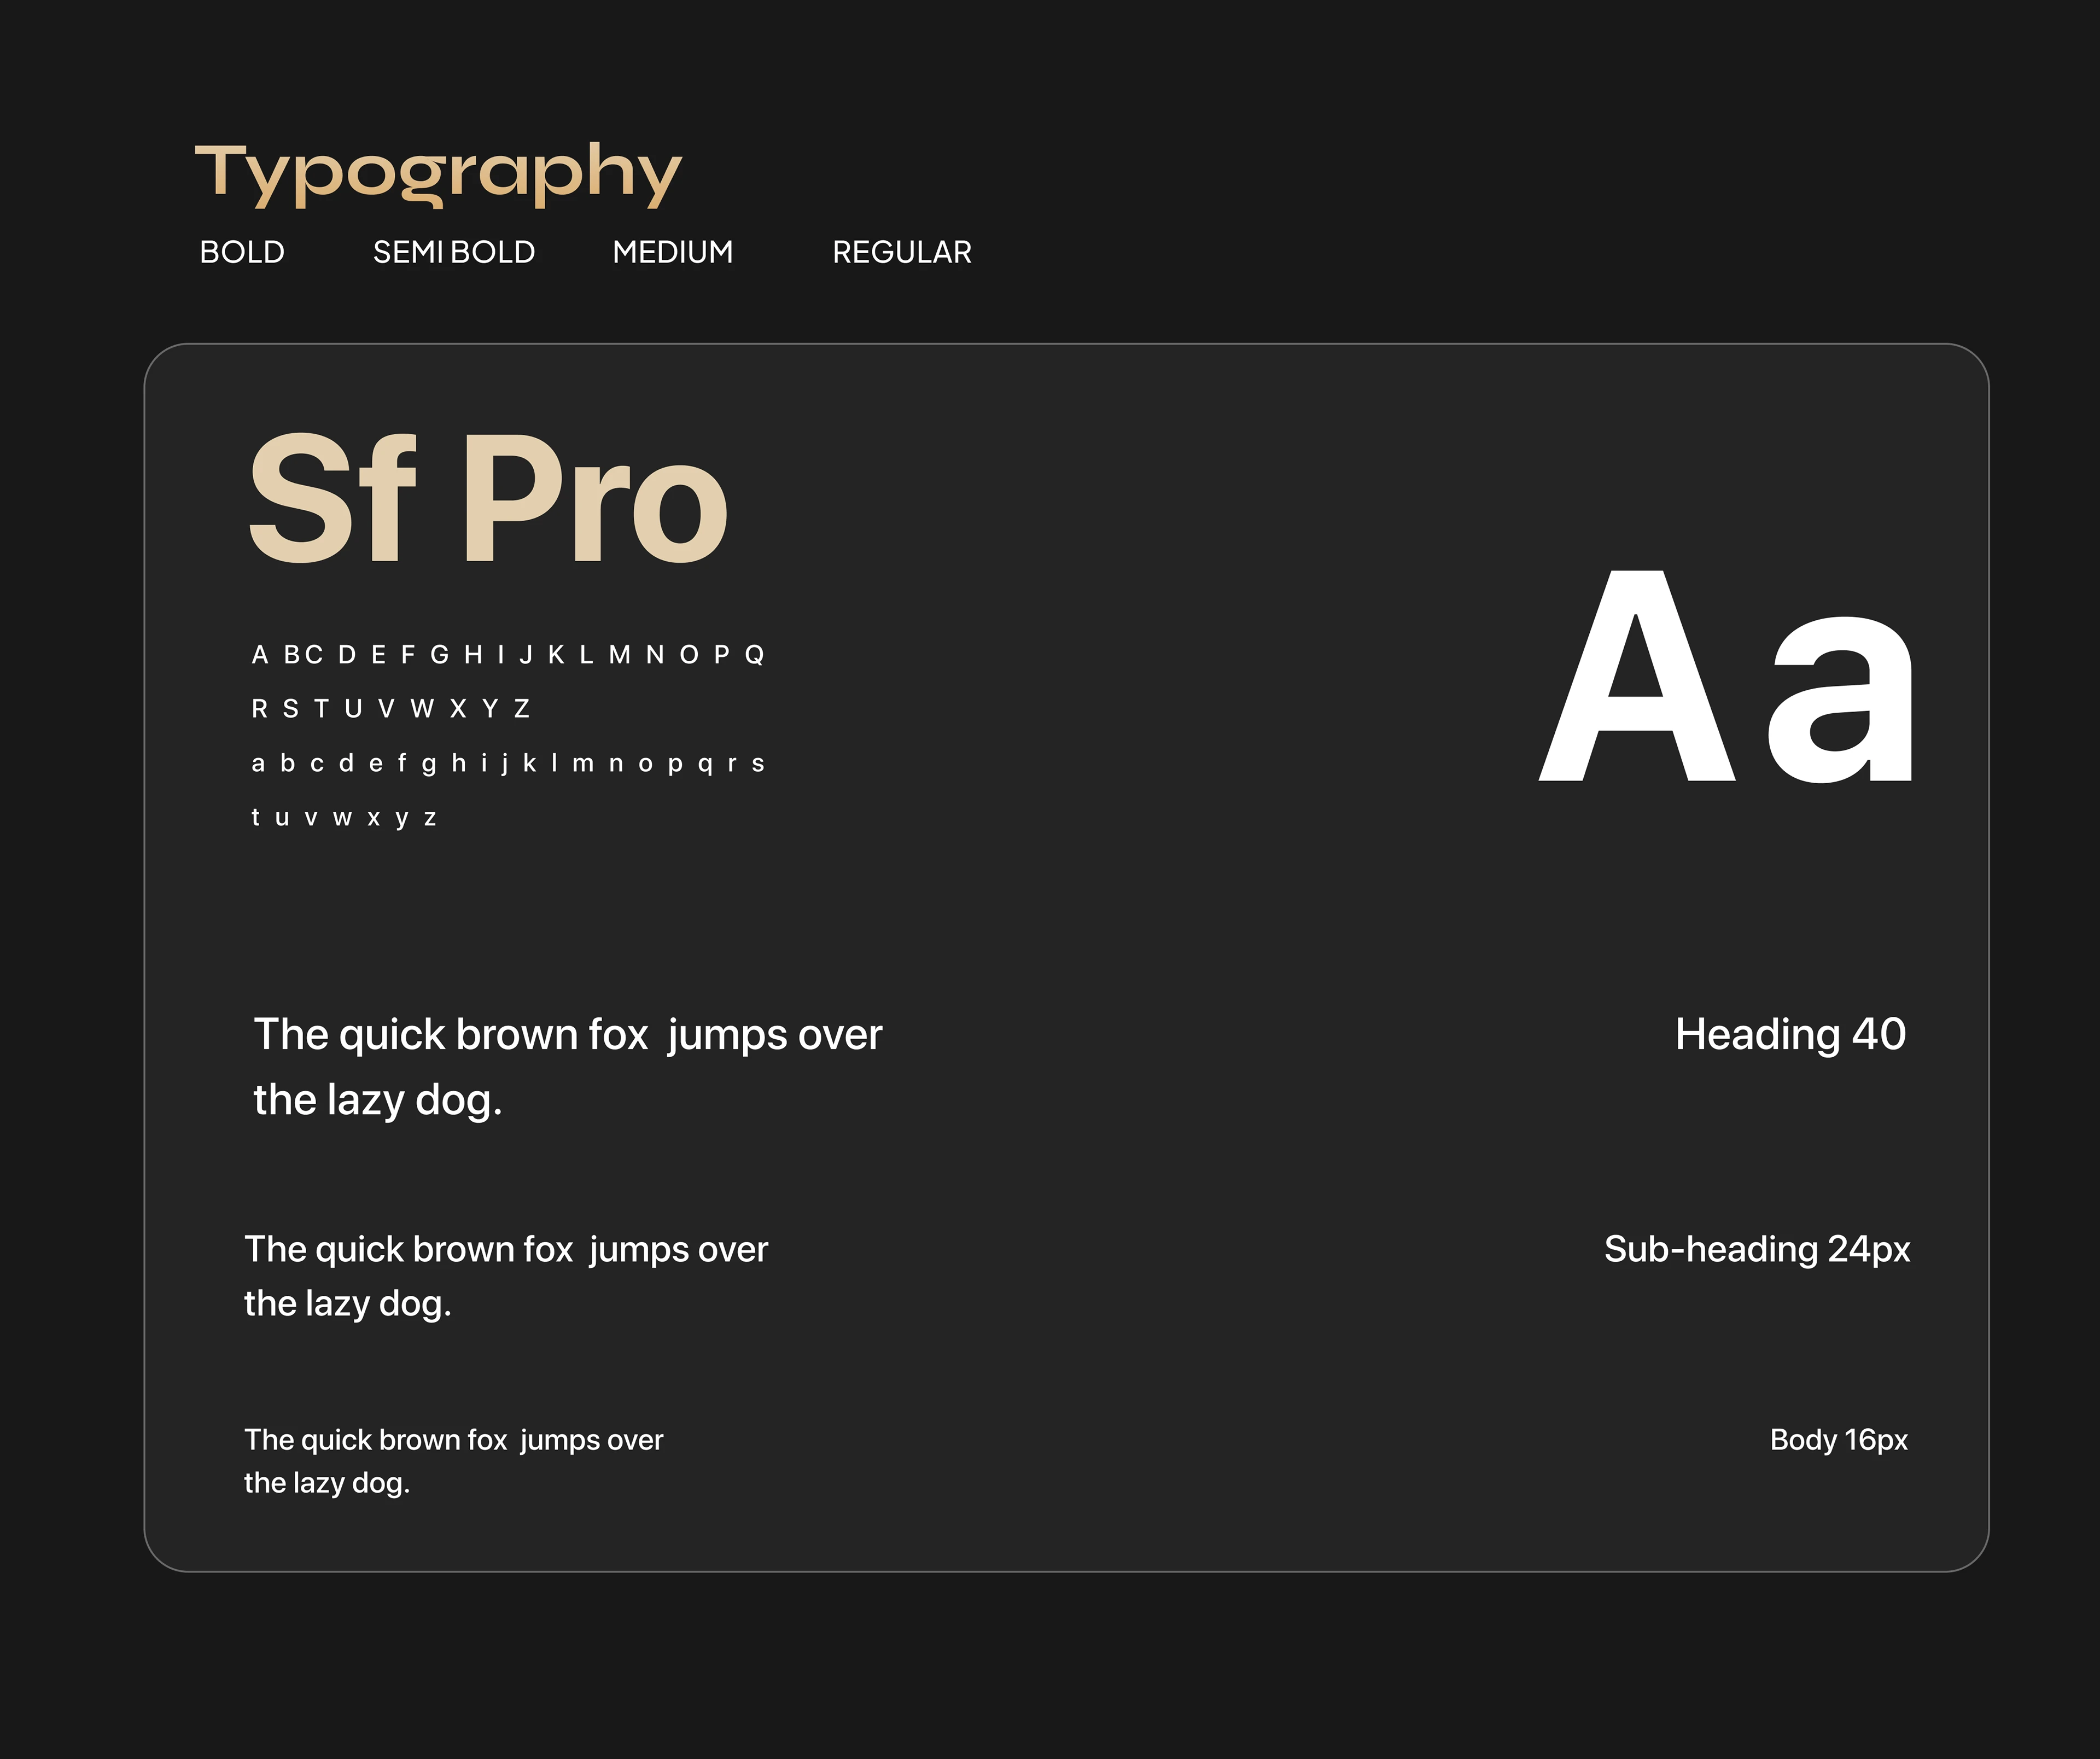Screen dimensions: 2100x1759
Task: Click lowercase letter s in alphabet row
Action: pos(758,764)
